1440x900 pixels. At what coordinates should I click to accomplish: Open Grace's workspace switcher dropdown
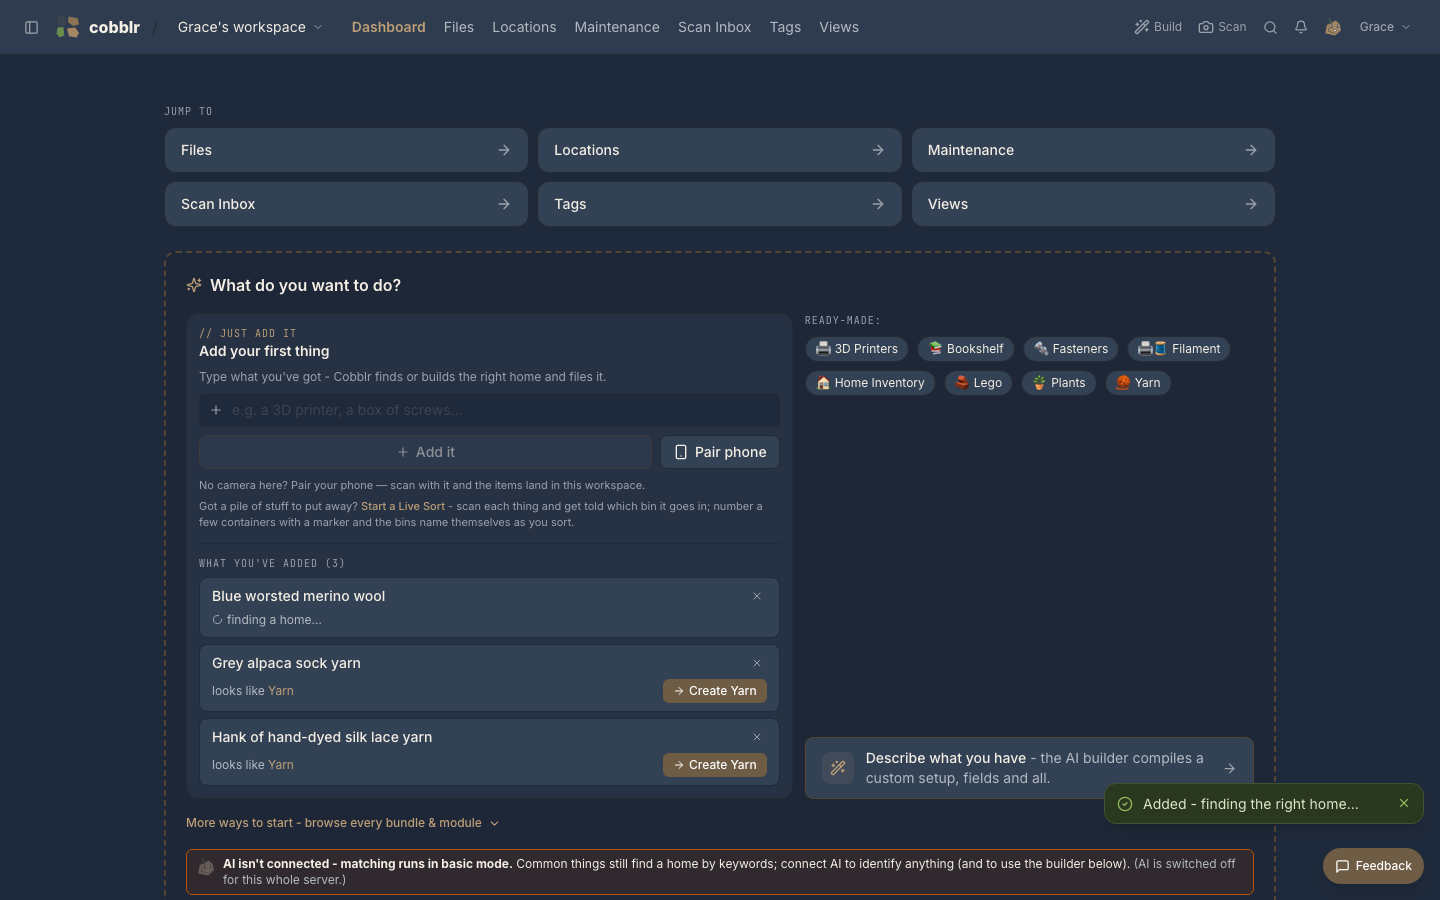click(250, 27)
